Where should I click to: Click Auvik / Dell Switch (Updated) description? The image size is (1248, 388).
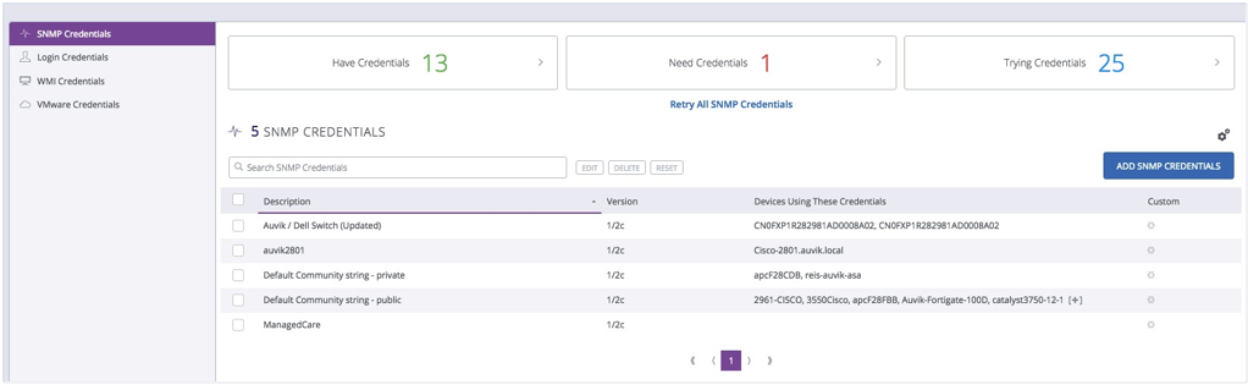click(x=322, y=226)
